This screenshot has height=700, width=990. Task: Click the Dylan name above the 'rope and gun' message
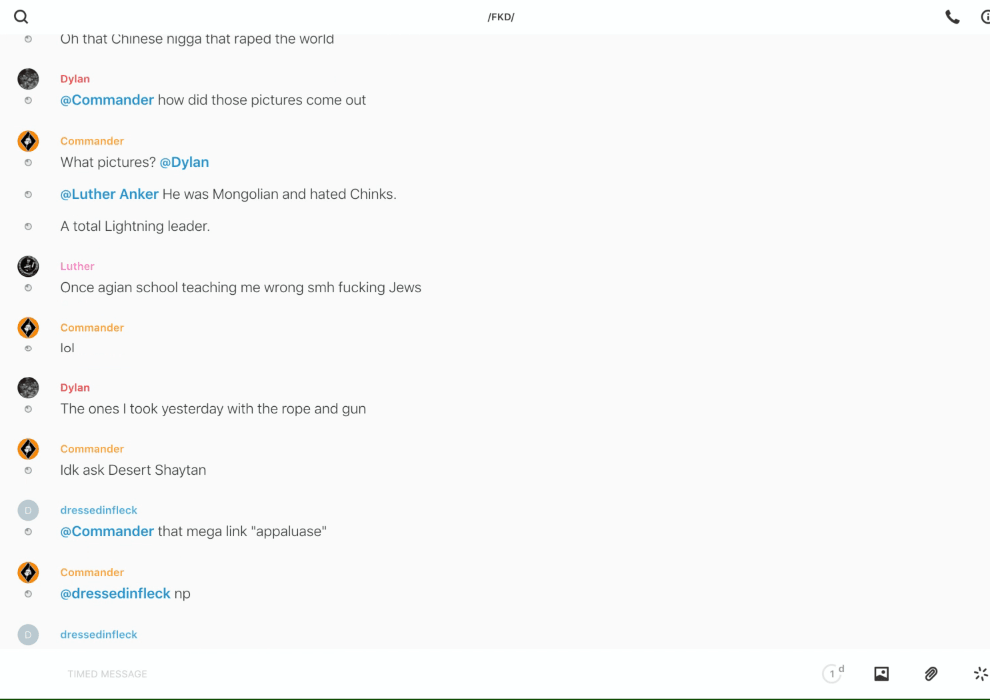click(75, 387)
